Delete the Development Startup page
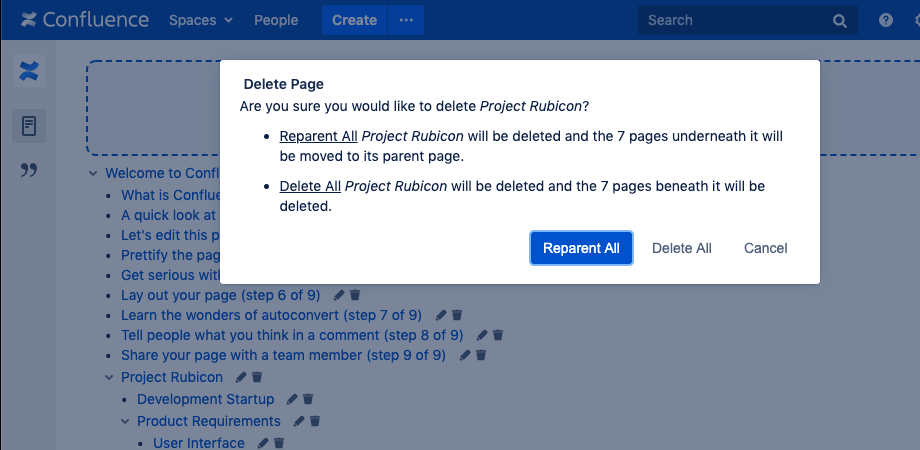Image resolution: width=920 pixels, height=450 pixels. [x=308, y=400]
